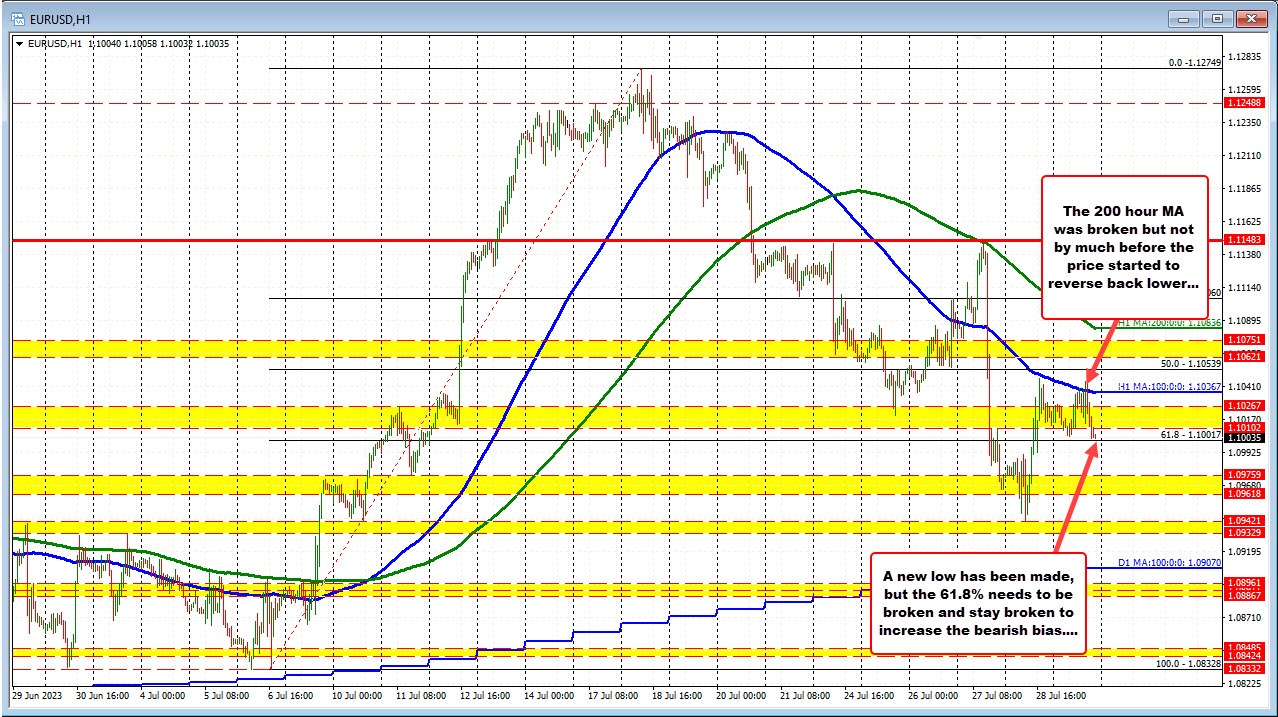Select the D1 MA:100 label near the blue stepline

click(x=1168, y=563)
